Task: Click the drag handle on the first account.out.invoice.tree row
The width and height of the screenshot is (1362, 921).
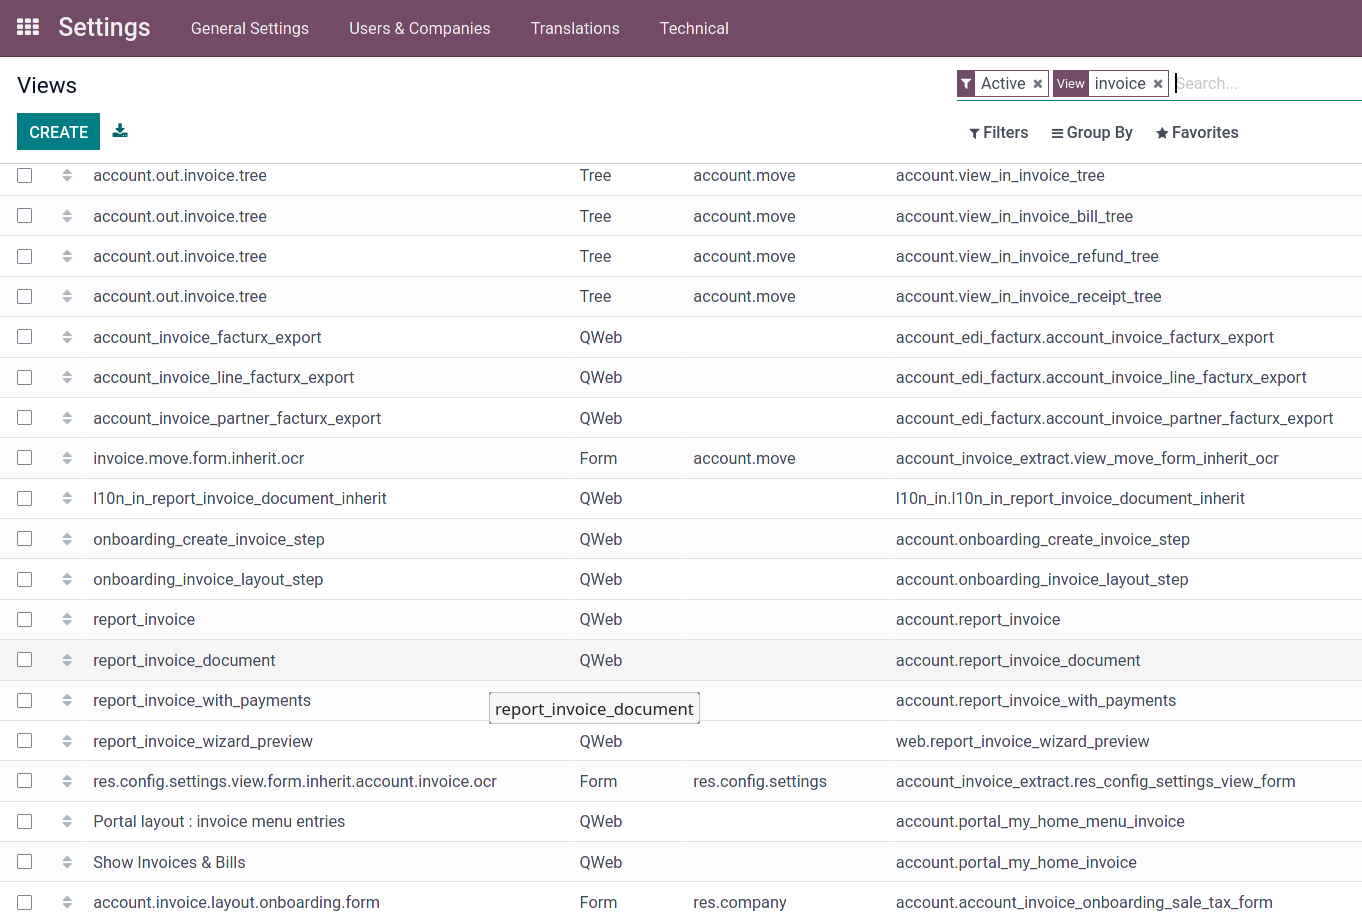Action: (67, 175)
